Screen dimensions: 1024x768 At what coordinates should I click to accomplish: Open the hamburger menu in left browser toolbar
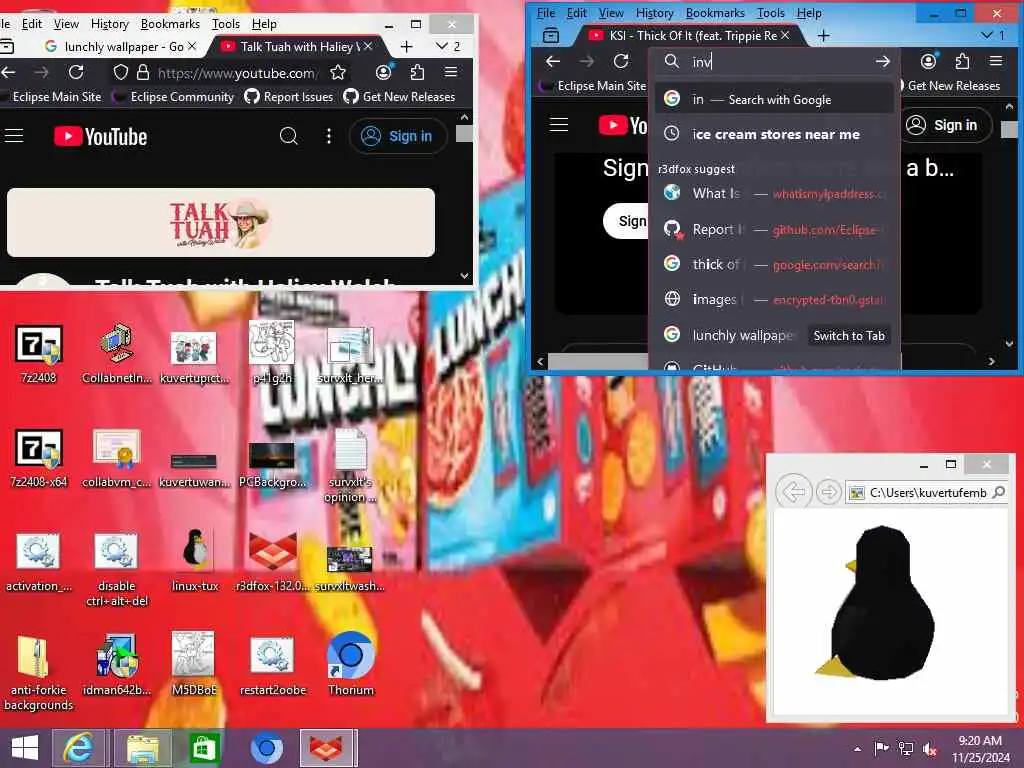point(451,72)
